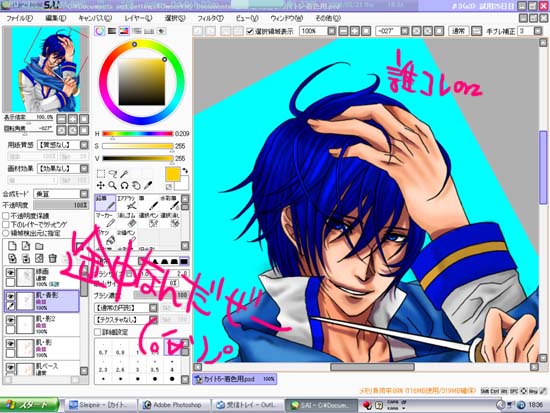Open the toolbar rotation angle dropdown

click(x=405, y=31)
